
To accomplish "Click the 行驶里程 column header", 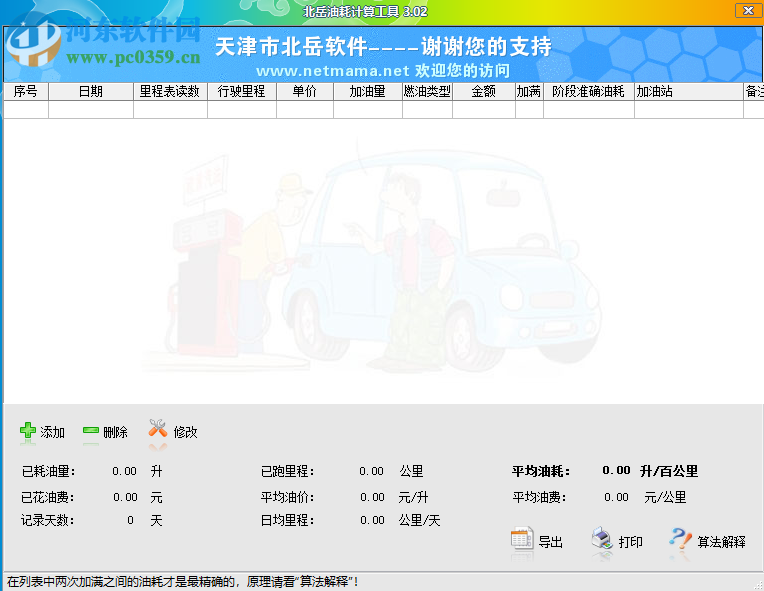I will (242, 92).
